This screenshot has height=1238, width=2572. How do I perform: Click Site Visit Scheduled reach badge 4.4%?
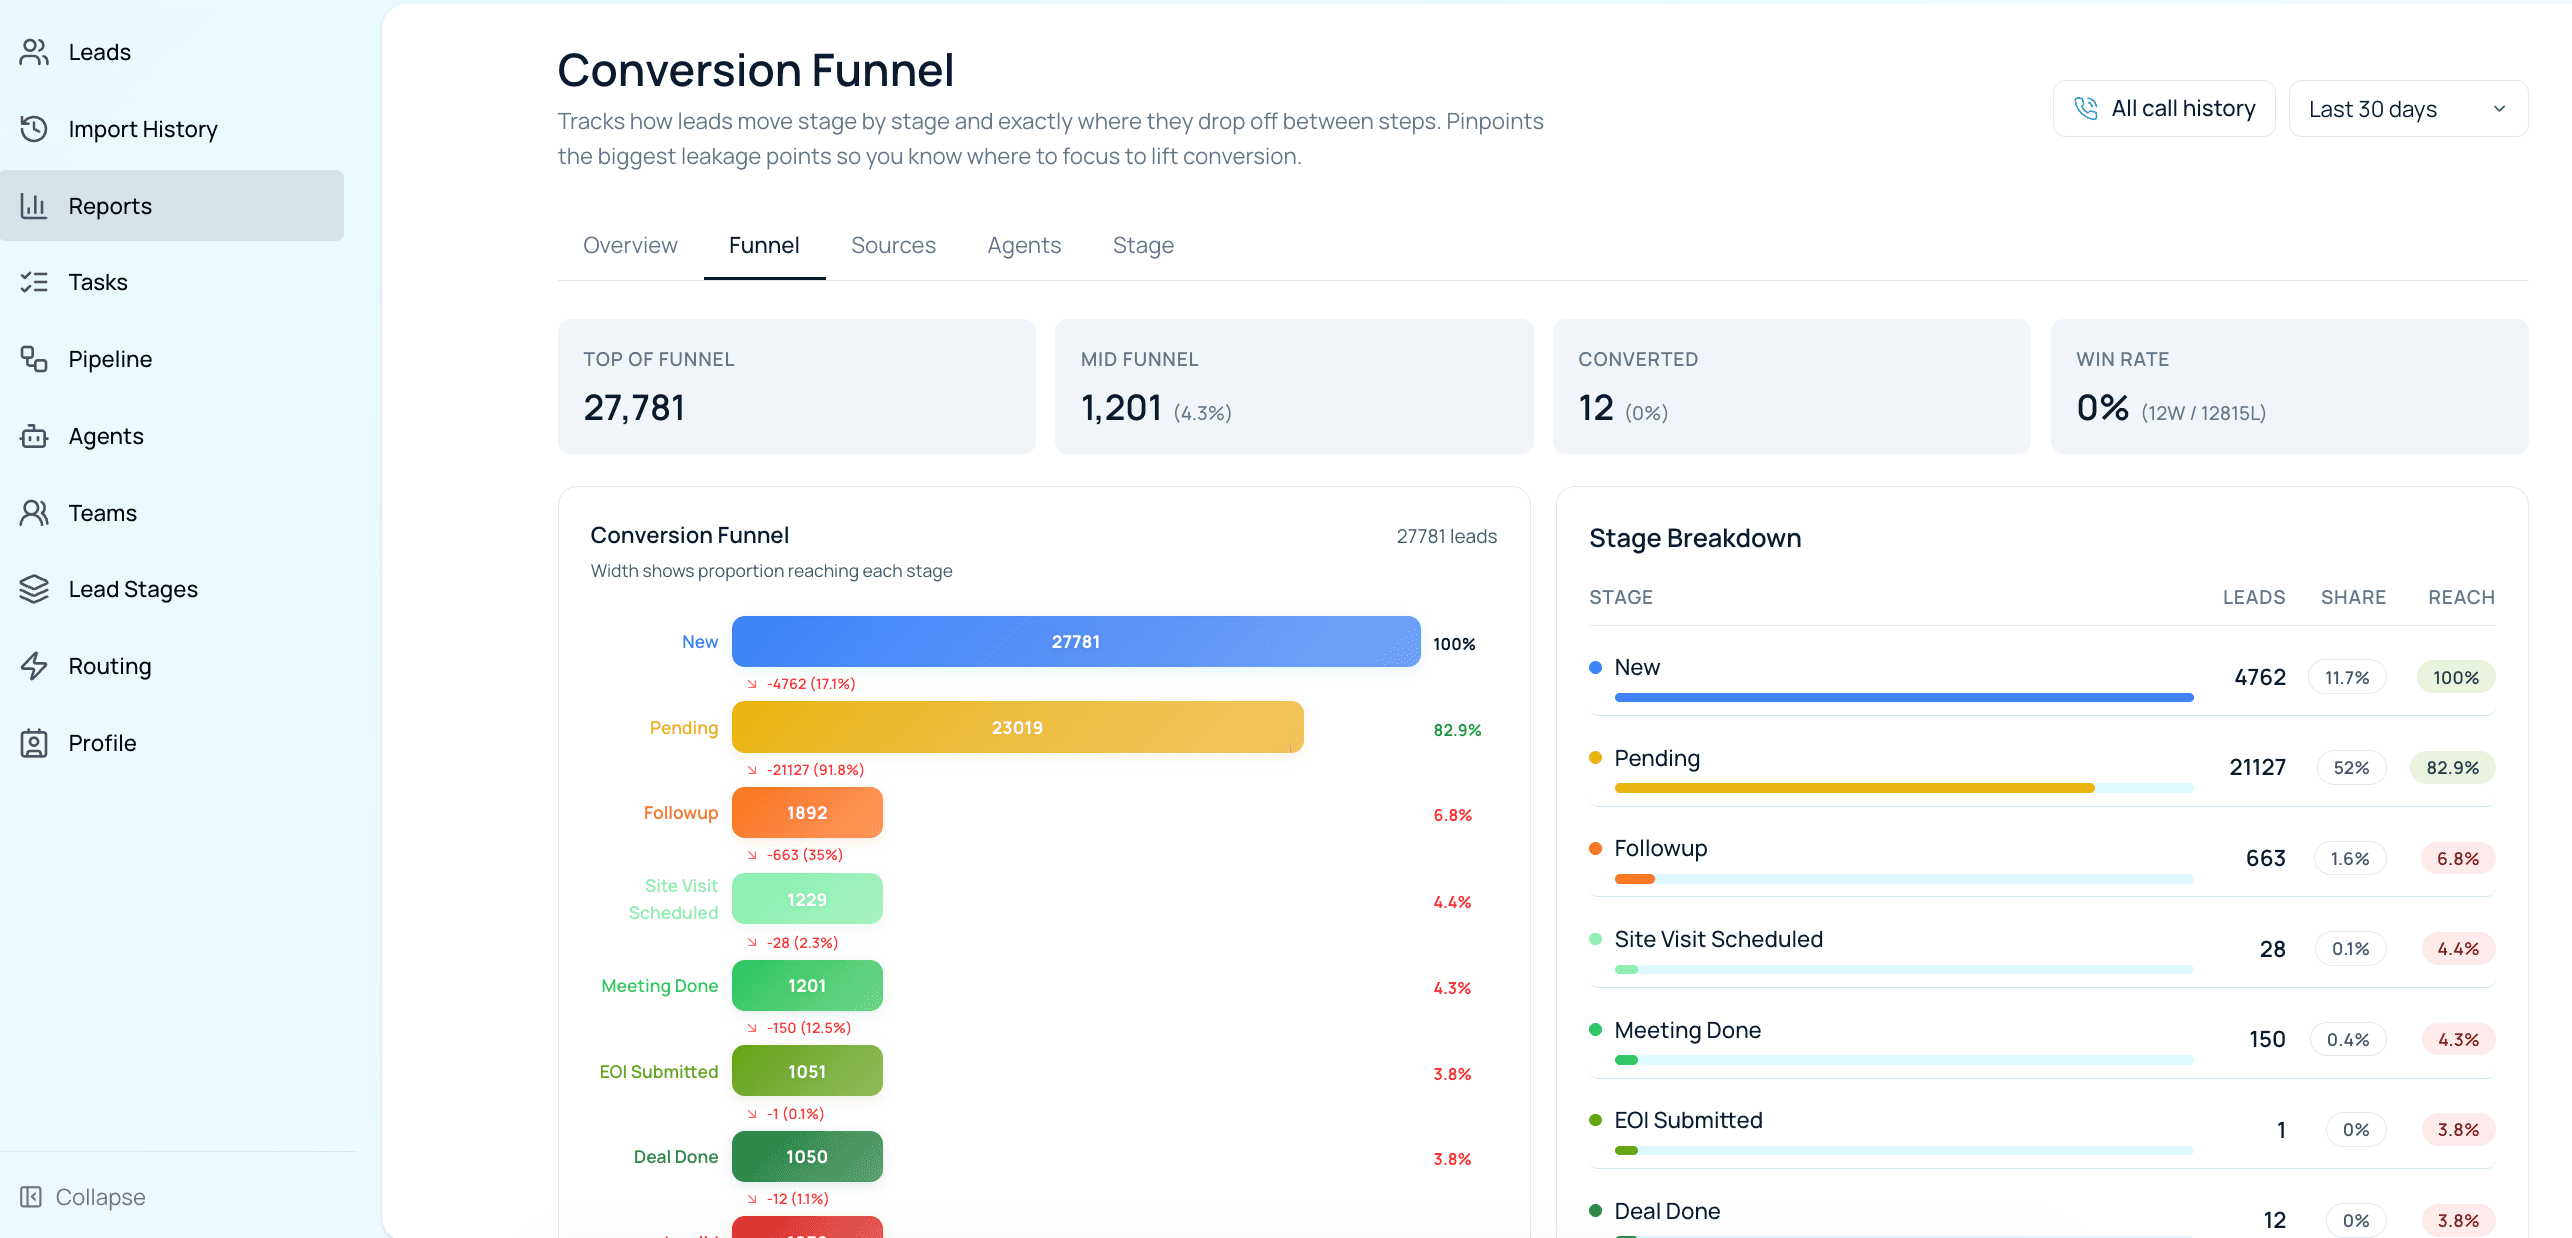point(2458,949)
